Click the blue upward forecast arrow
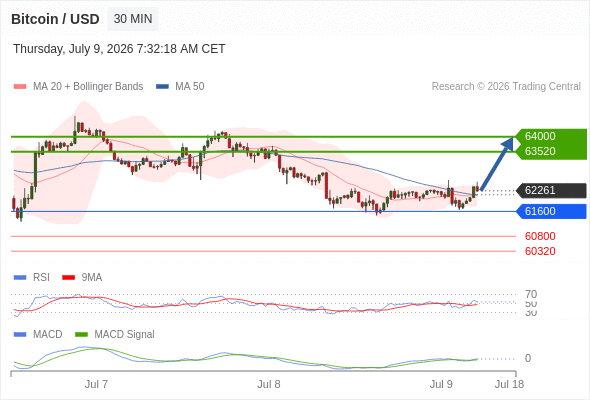Image resolution: width=590 pixels, height=400 pixels. coord(497,164)
